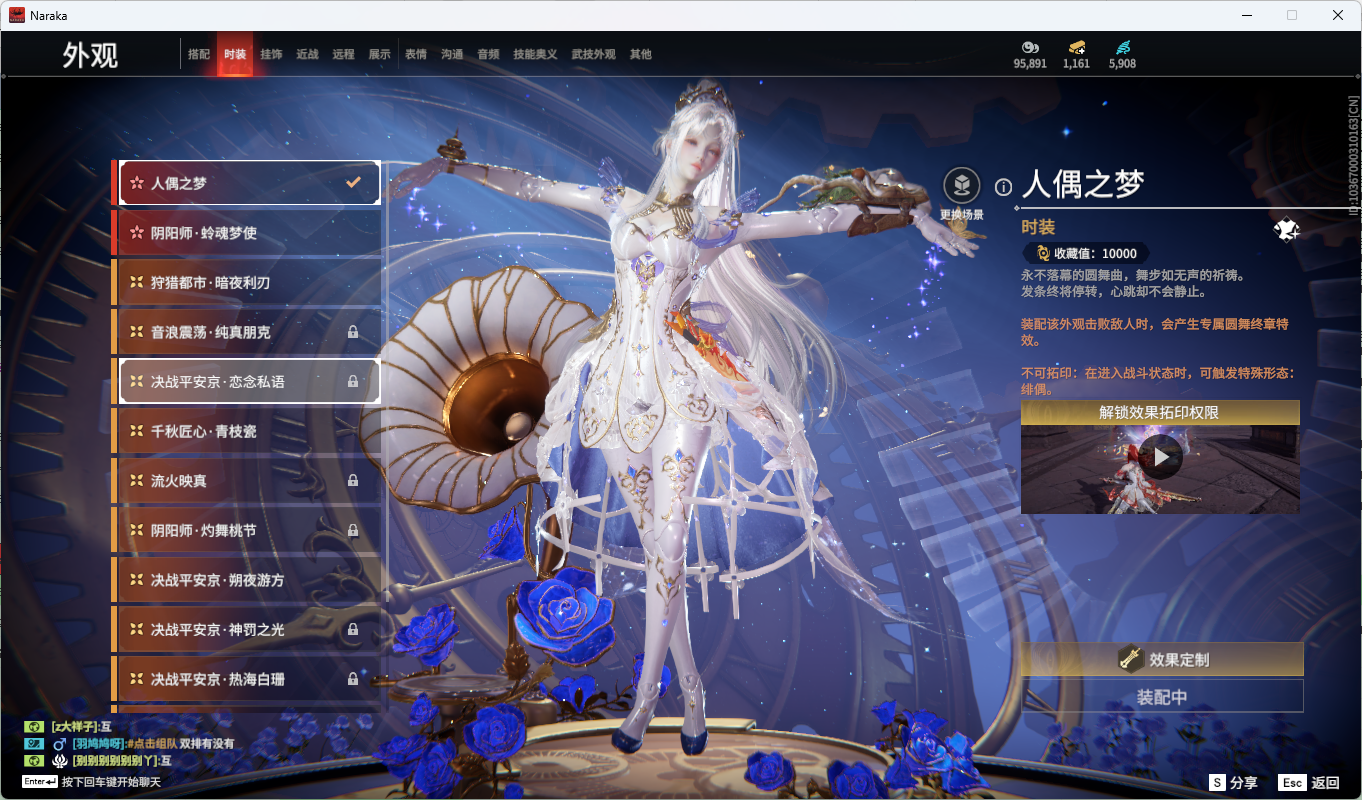
Task: Open the 武技外观 tab
Action: coord(594,54)
